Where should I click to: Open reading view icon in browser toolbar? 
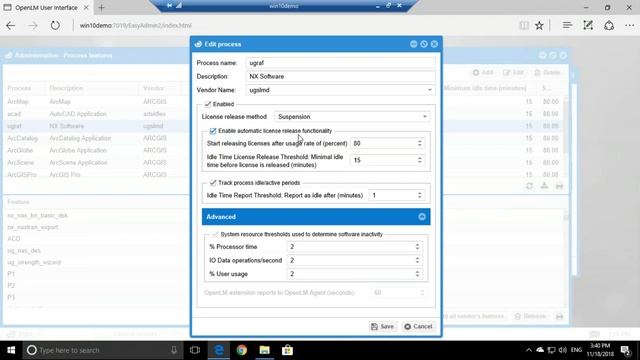coord(524,25)
